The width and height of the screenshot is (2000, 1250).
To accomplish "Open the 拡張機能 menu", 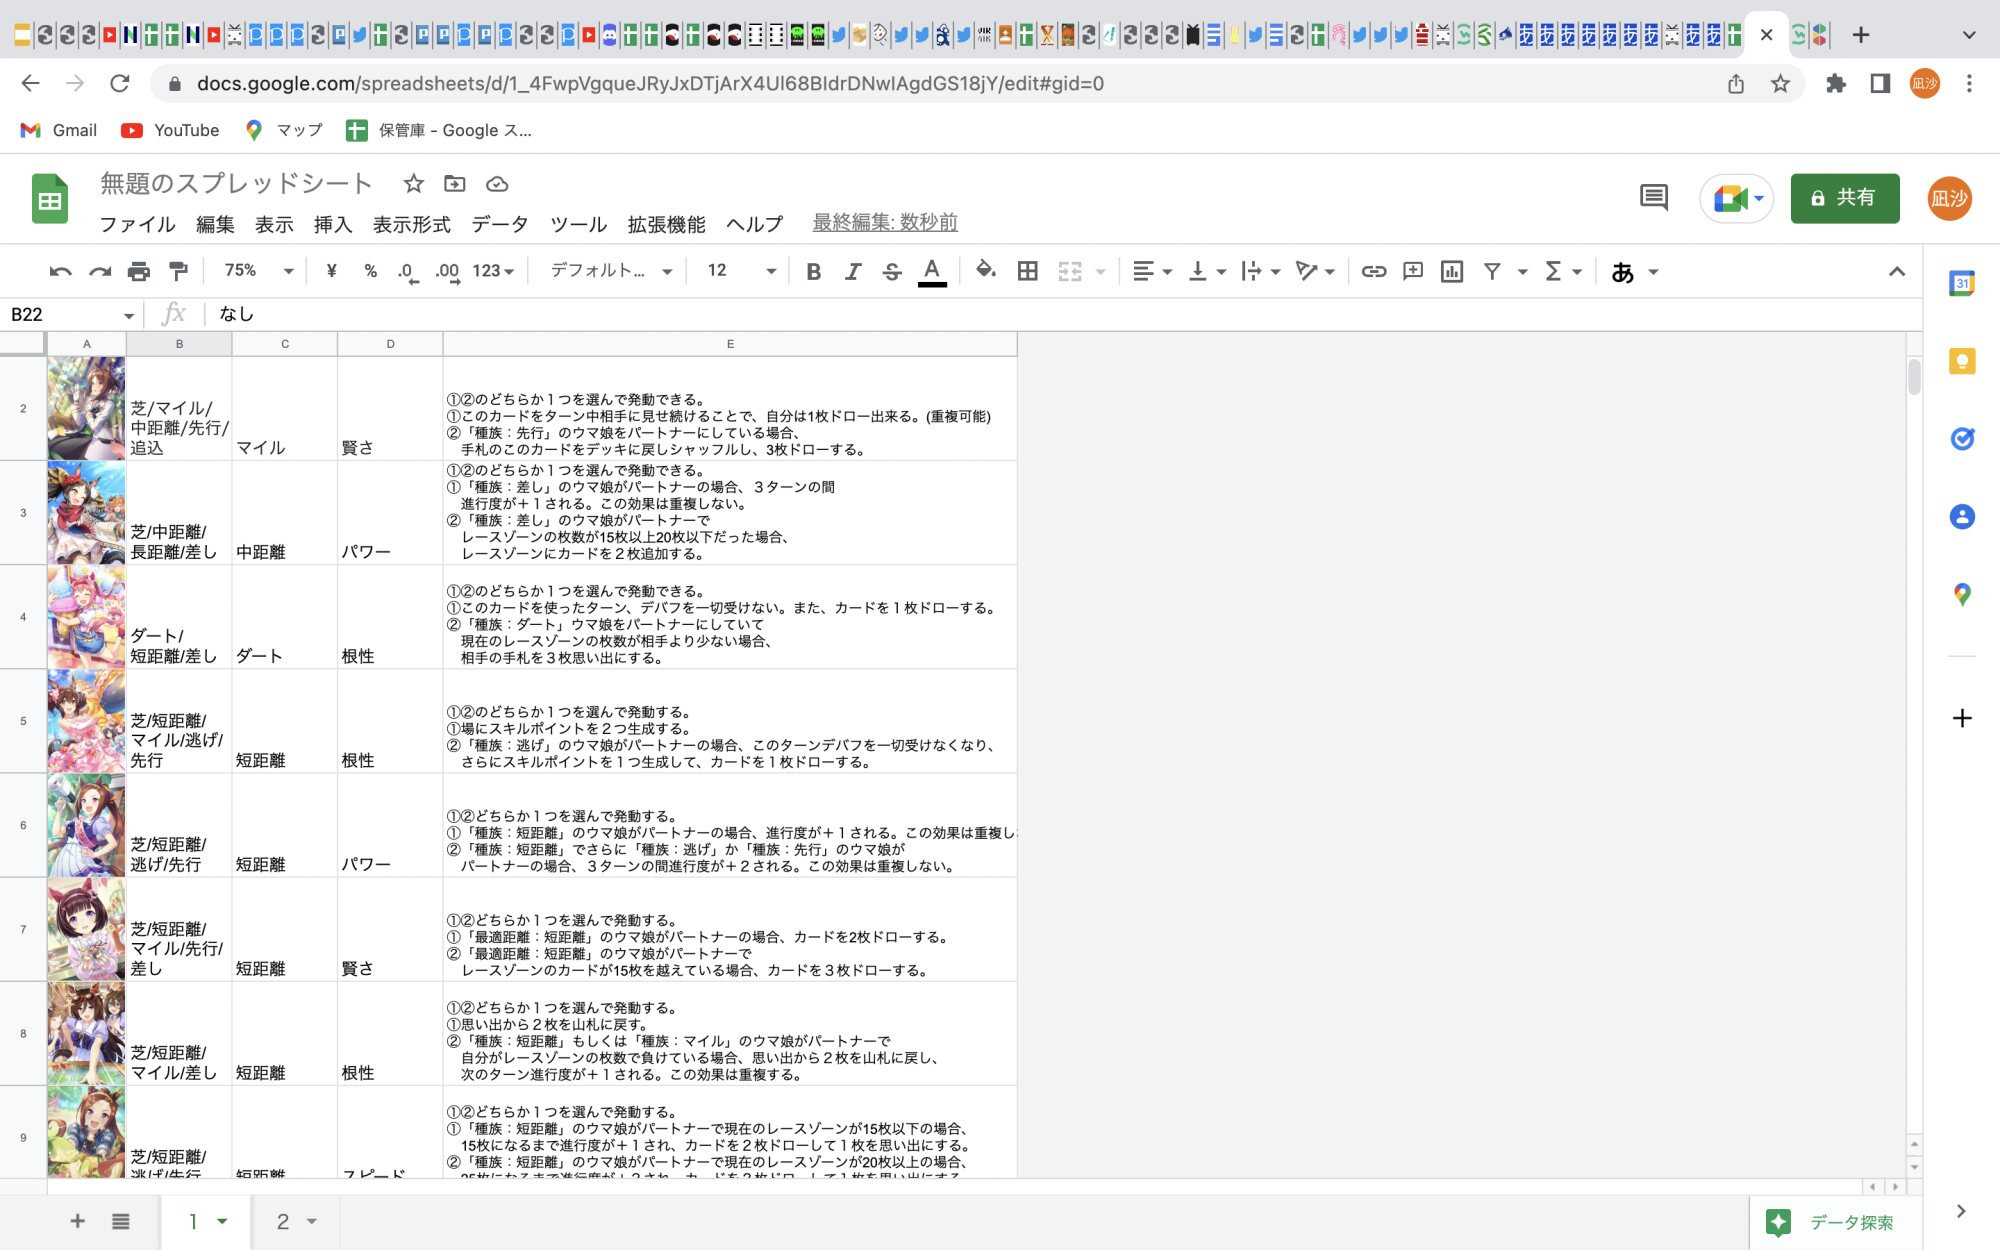I will pos(666,224).
